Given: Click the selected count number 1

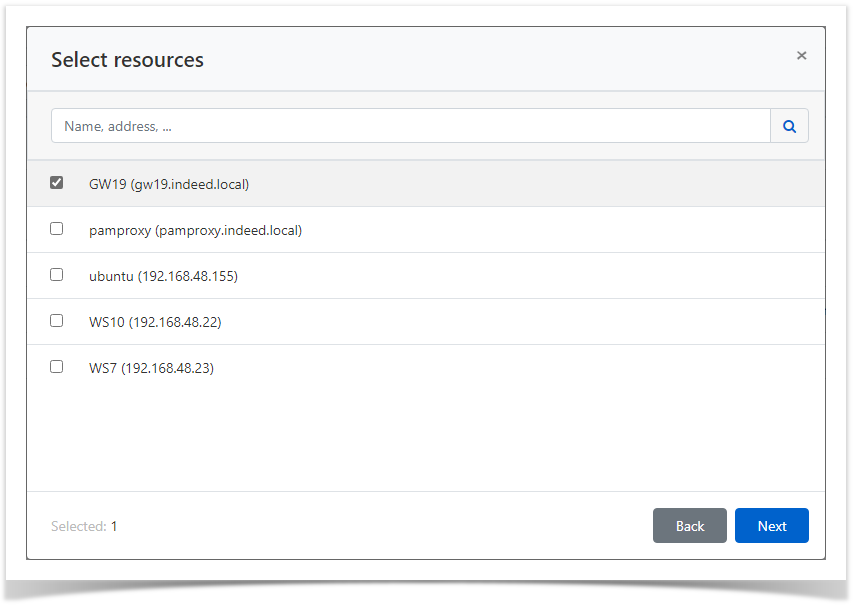Looking at the screenshot, I should 114,526.
